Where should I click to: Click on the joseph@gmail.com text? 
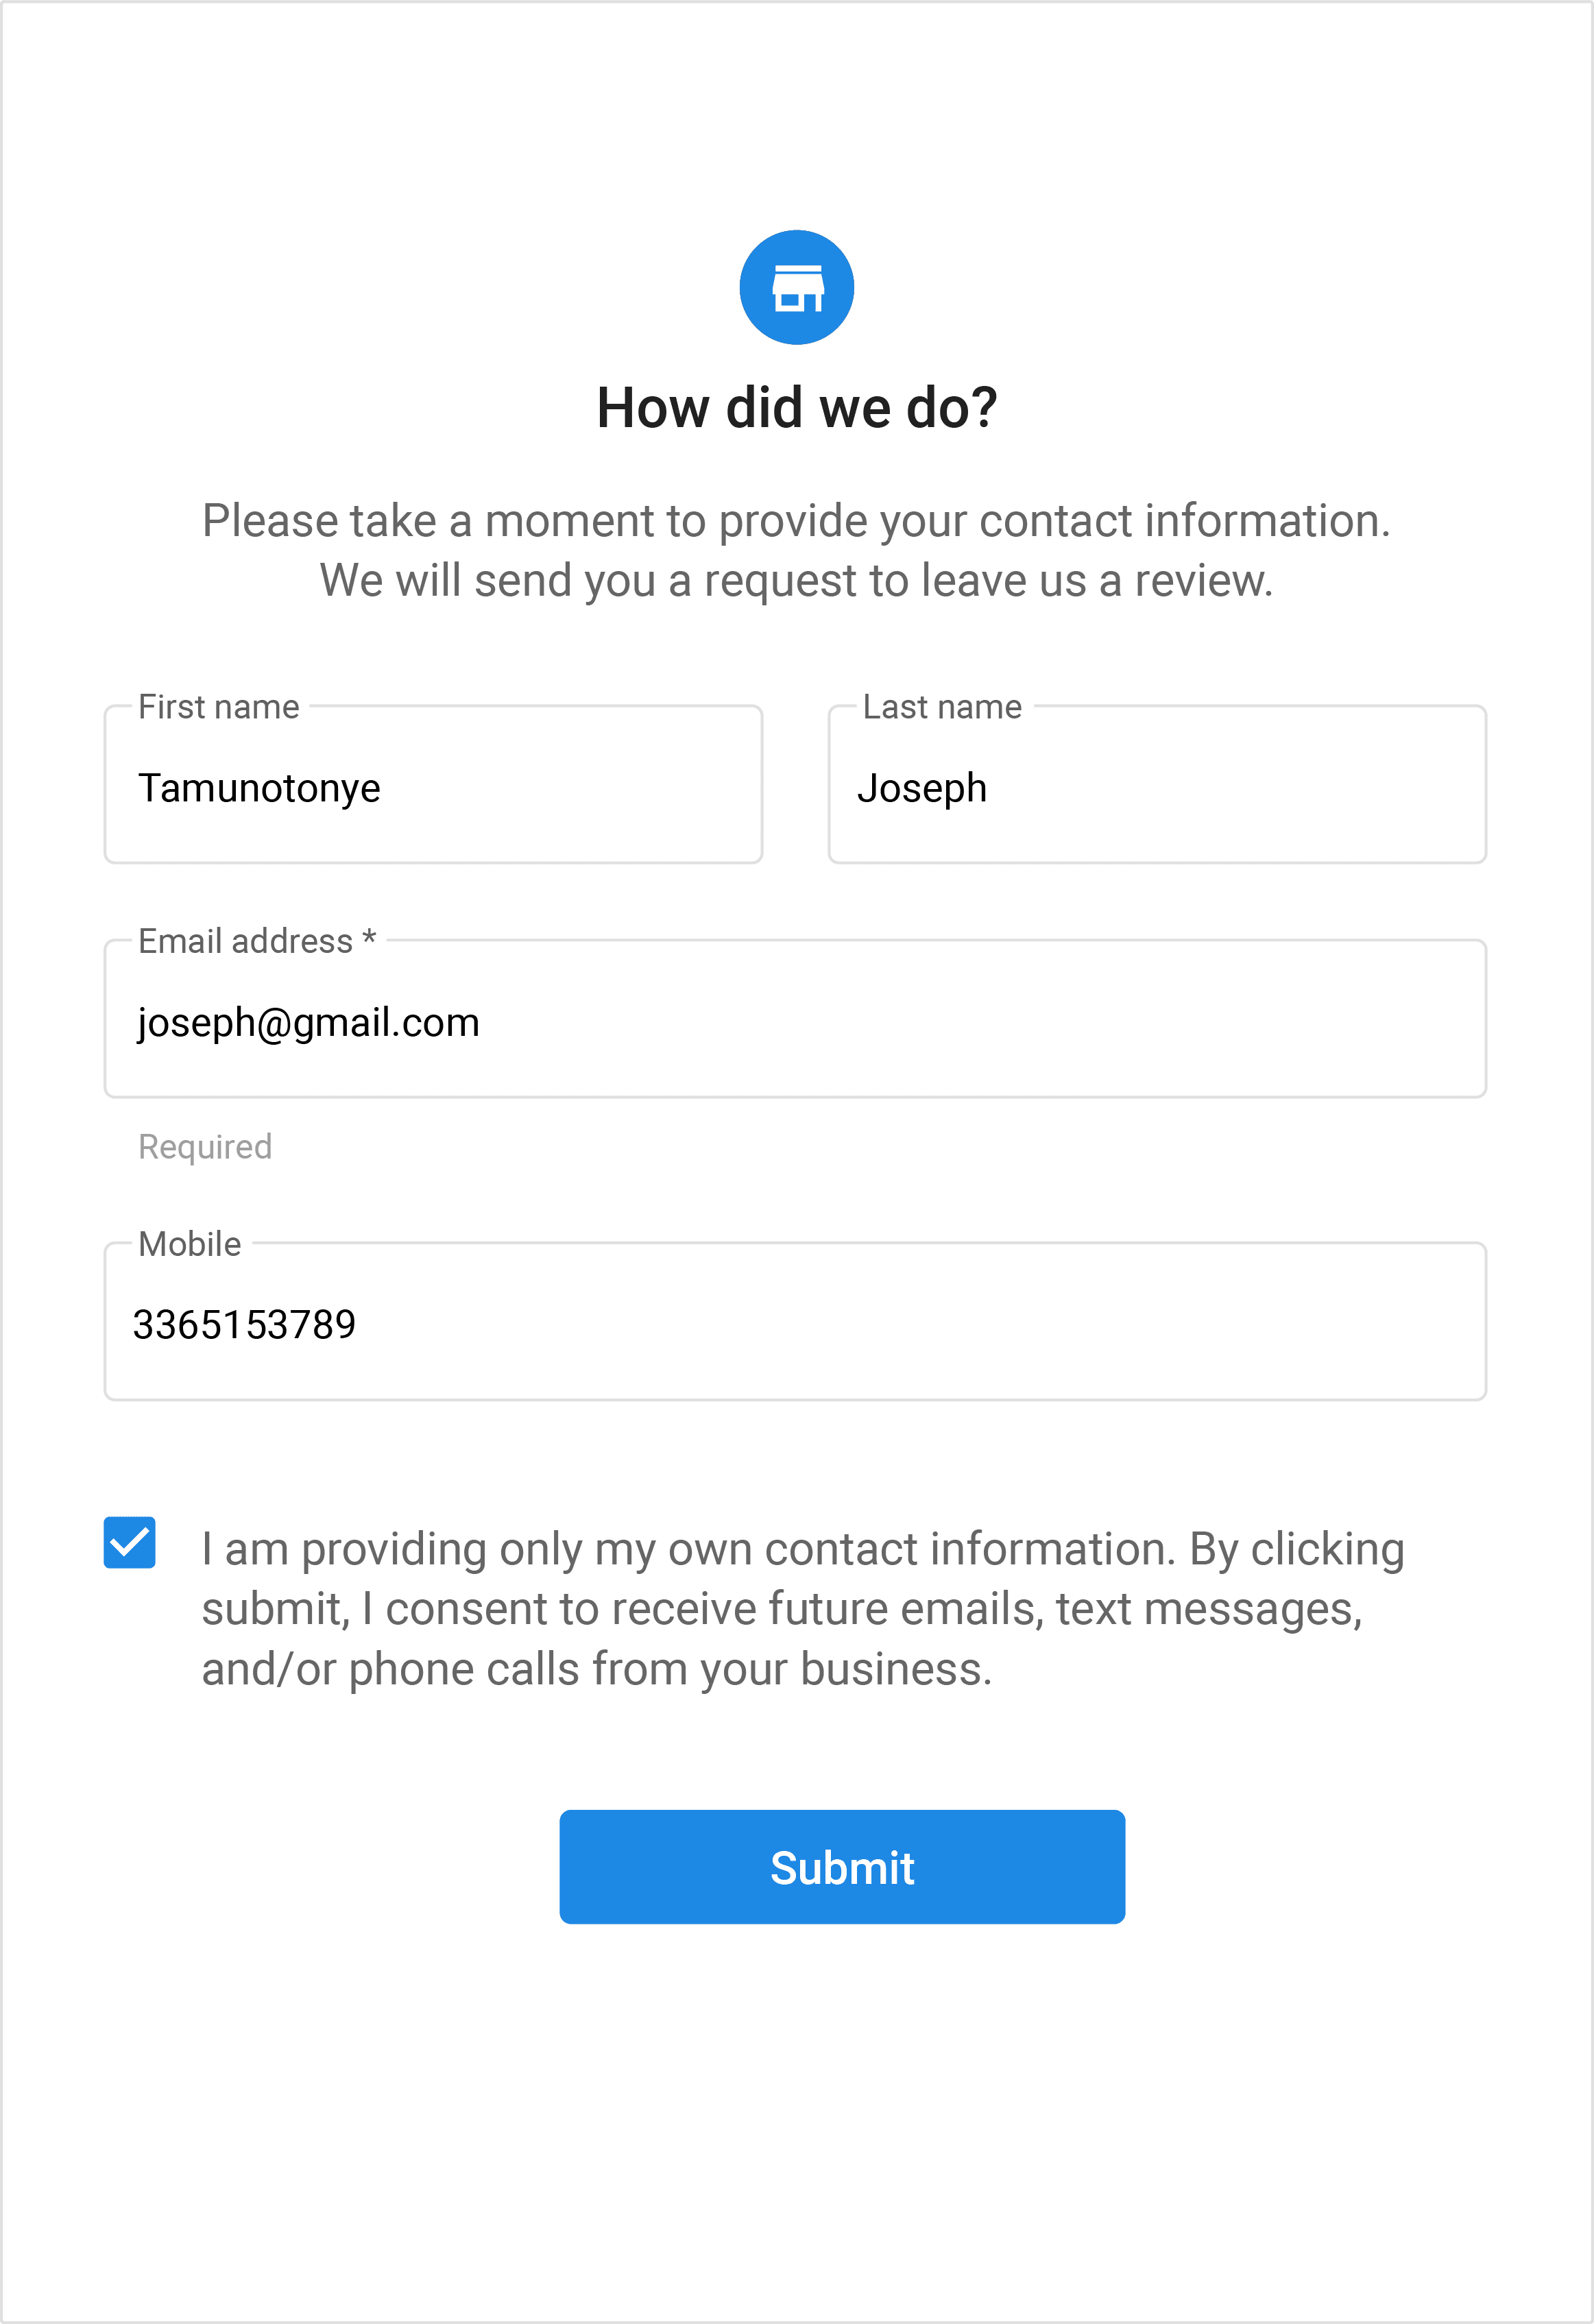pyautogui.click(x=308, y=1022)
